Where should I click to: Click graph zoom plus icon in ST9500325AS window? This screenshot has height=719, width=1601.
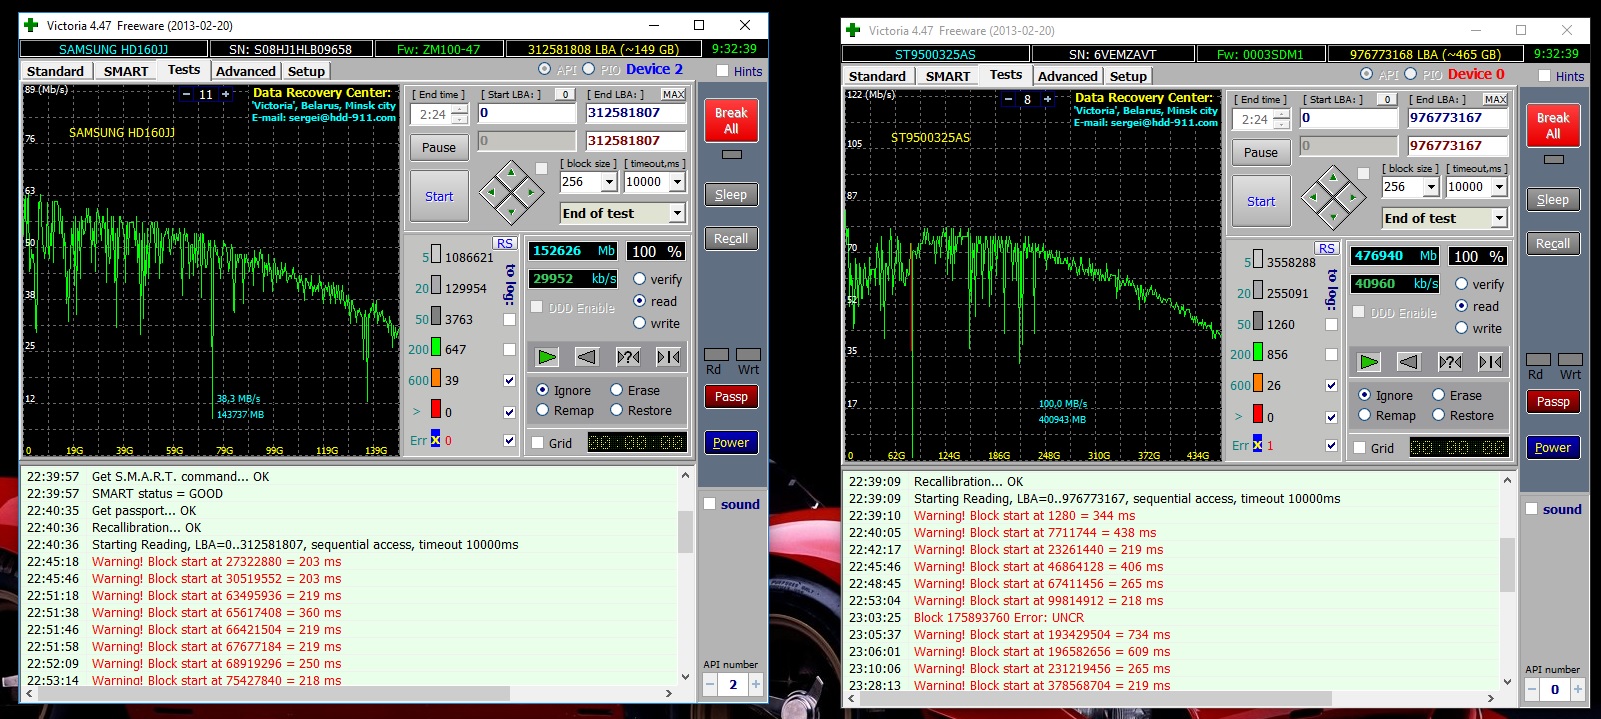click(1048, 99)
